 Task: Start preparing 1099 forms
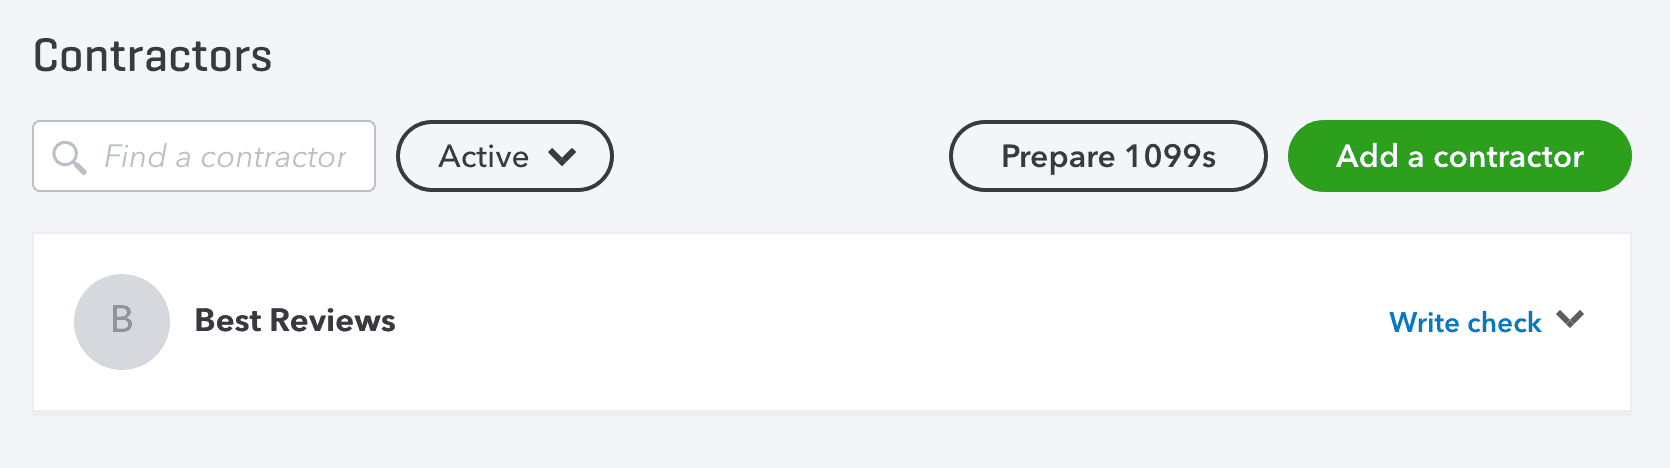coord(1107,156)
